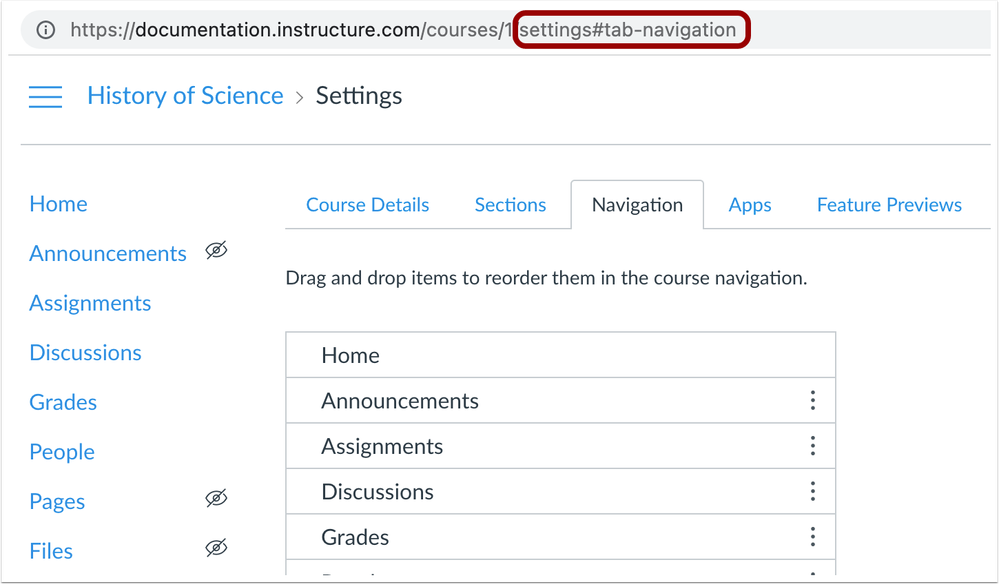This screenshot has height=584, width=999.
Task: Click the browser URL address field
Action: coord(400,30)
